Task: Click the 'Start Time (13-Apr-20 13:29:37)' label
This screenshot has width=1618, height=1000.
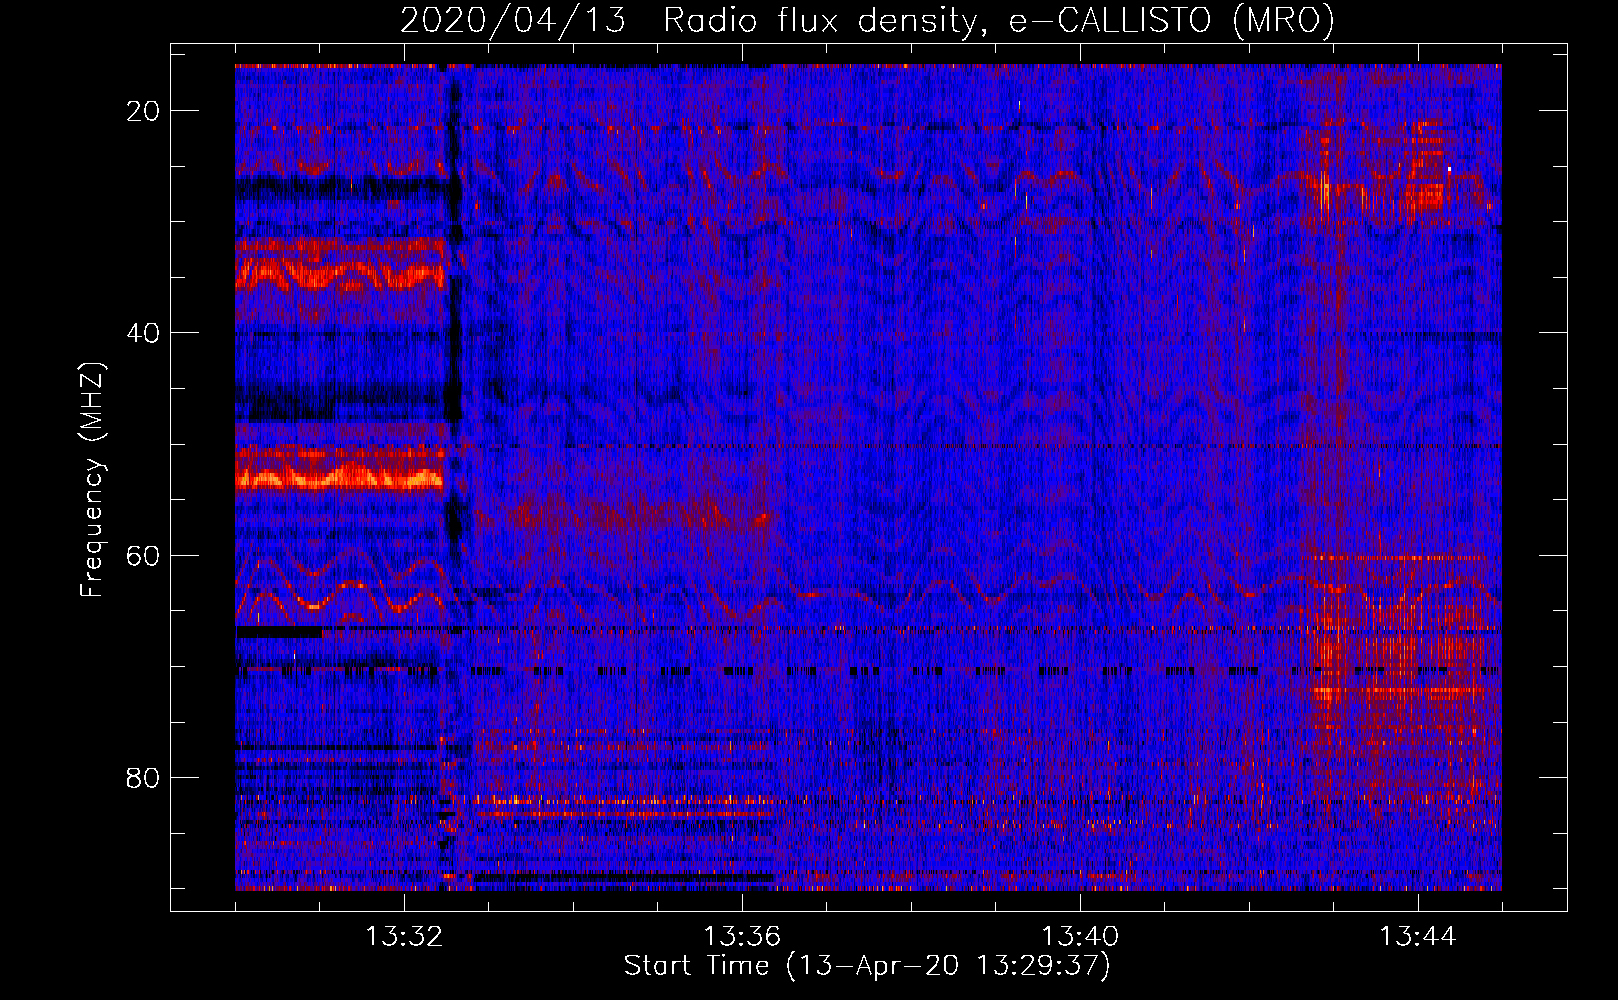Action: click(x=867, y=966)
